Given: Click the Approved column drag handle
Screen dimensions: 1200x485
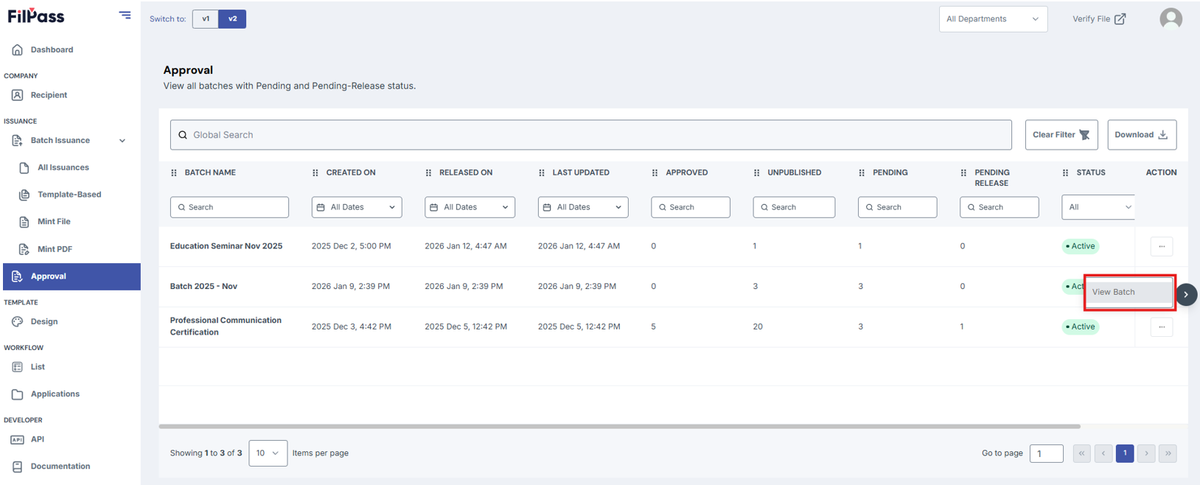Looking at the screenshot, I should click(x=656, y=173).
